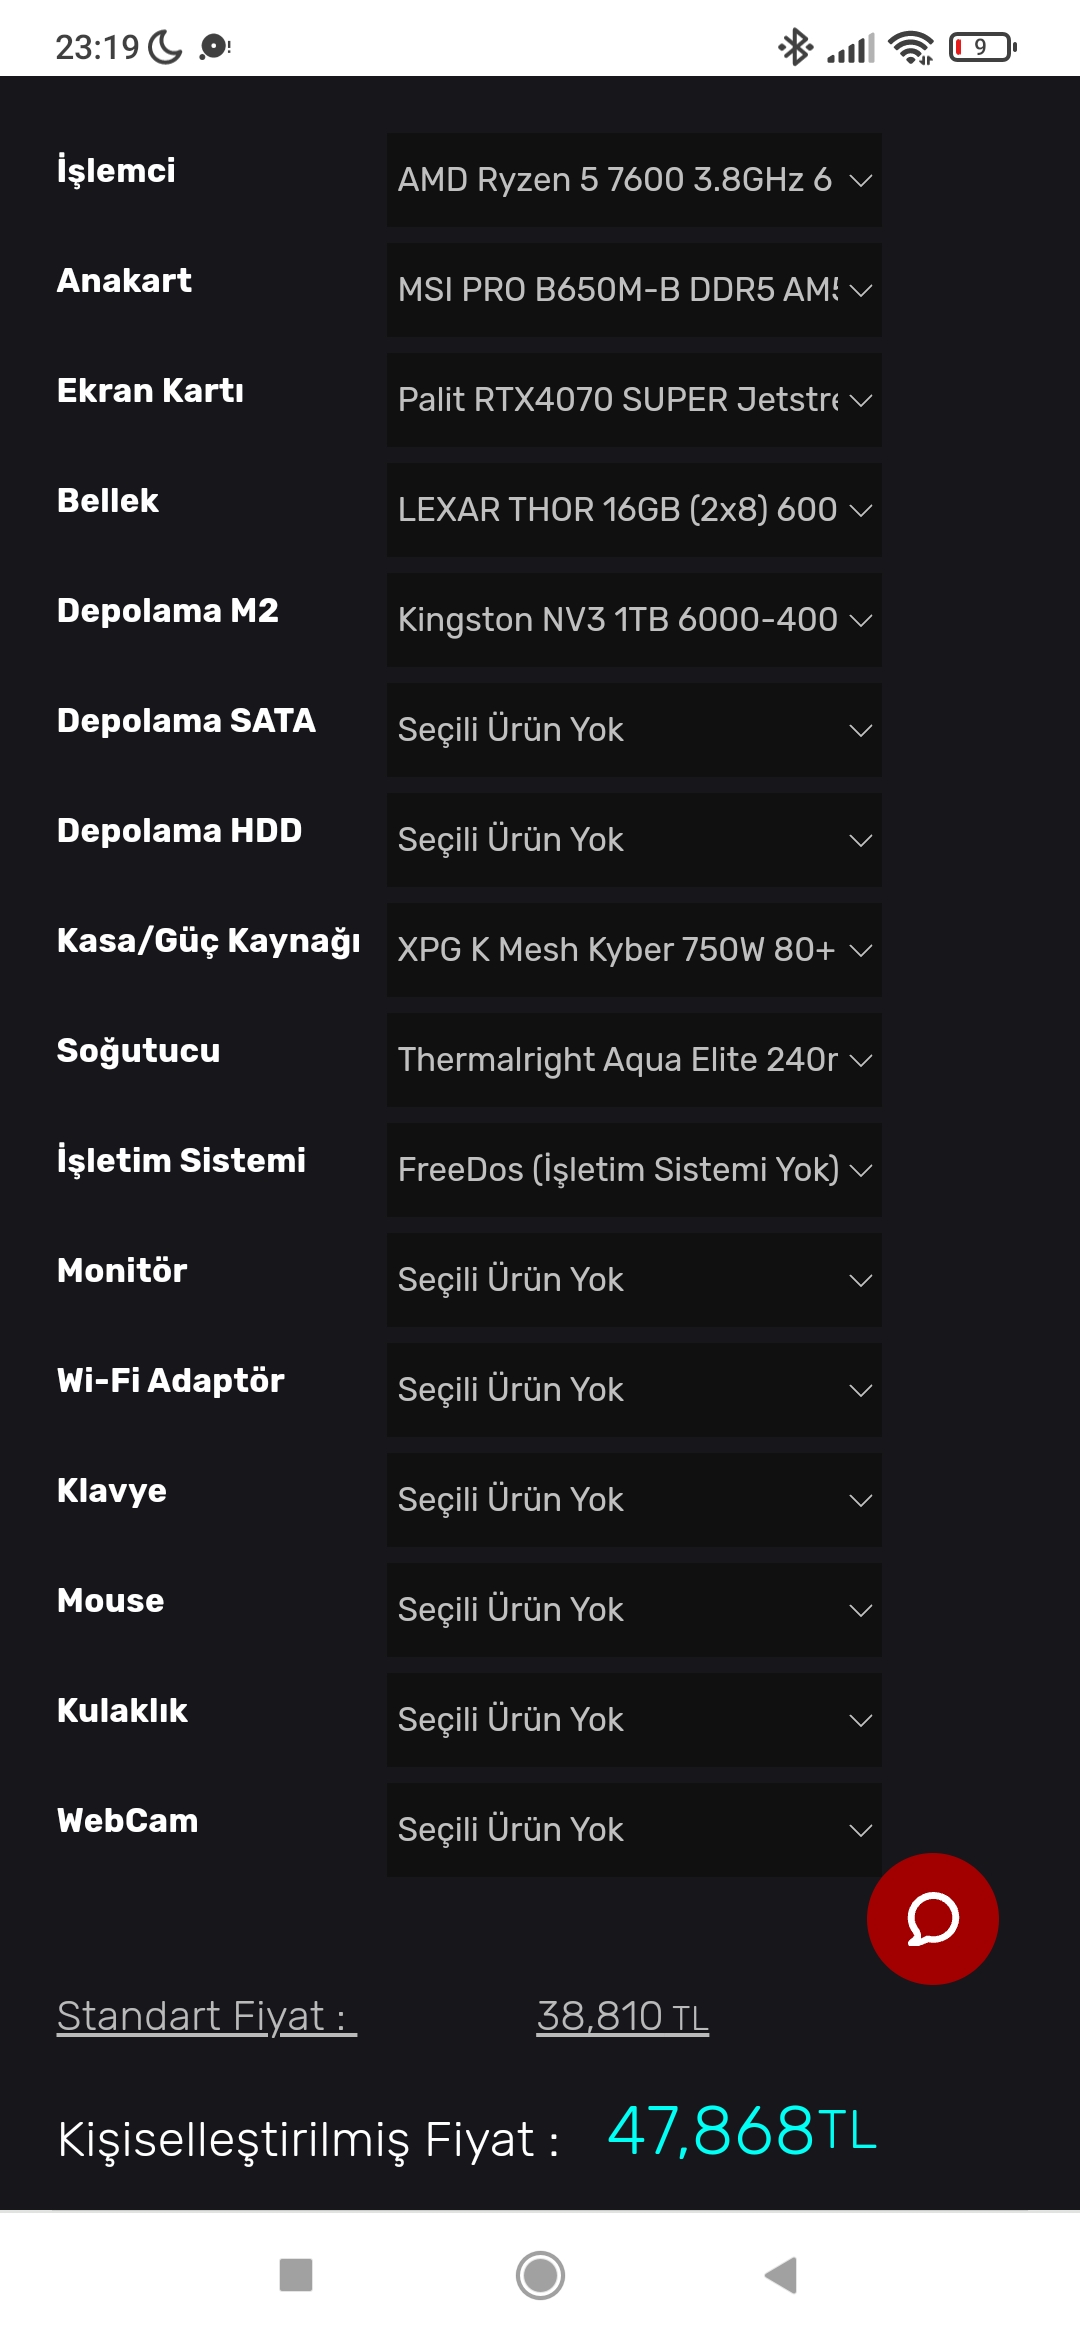Click the 38,810 TL standard price
Screen dimensions: 1080x2340
click(x=622, y=2016)
